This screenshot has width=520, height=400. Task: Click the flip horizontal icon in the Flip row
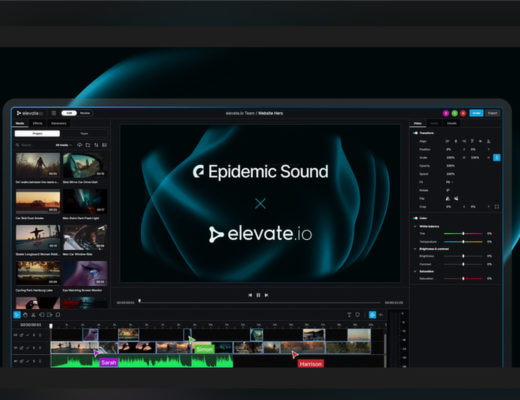click(x=448, y=199)
